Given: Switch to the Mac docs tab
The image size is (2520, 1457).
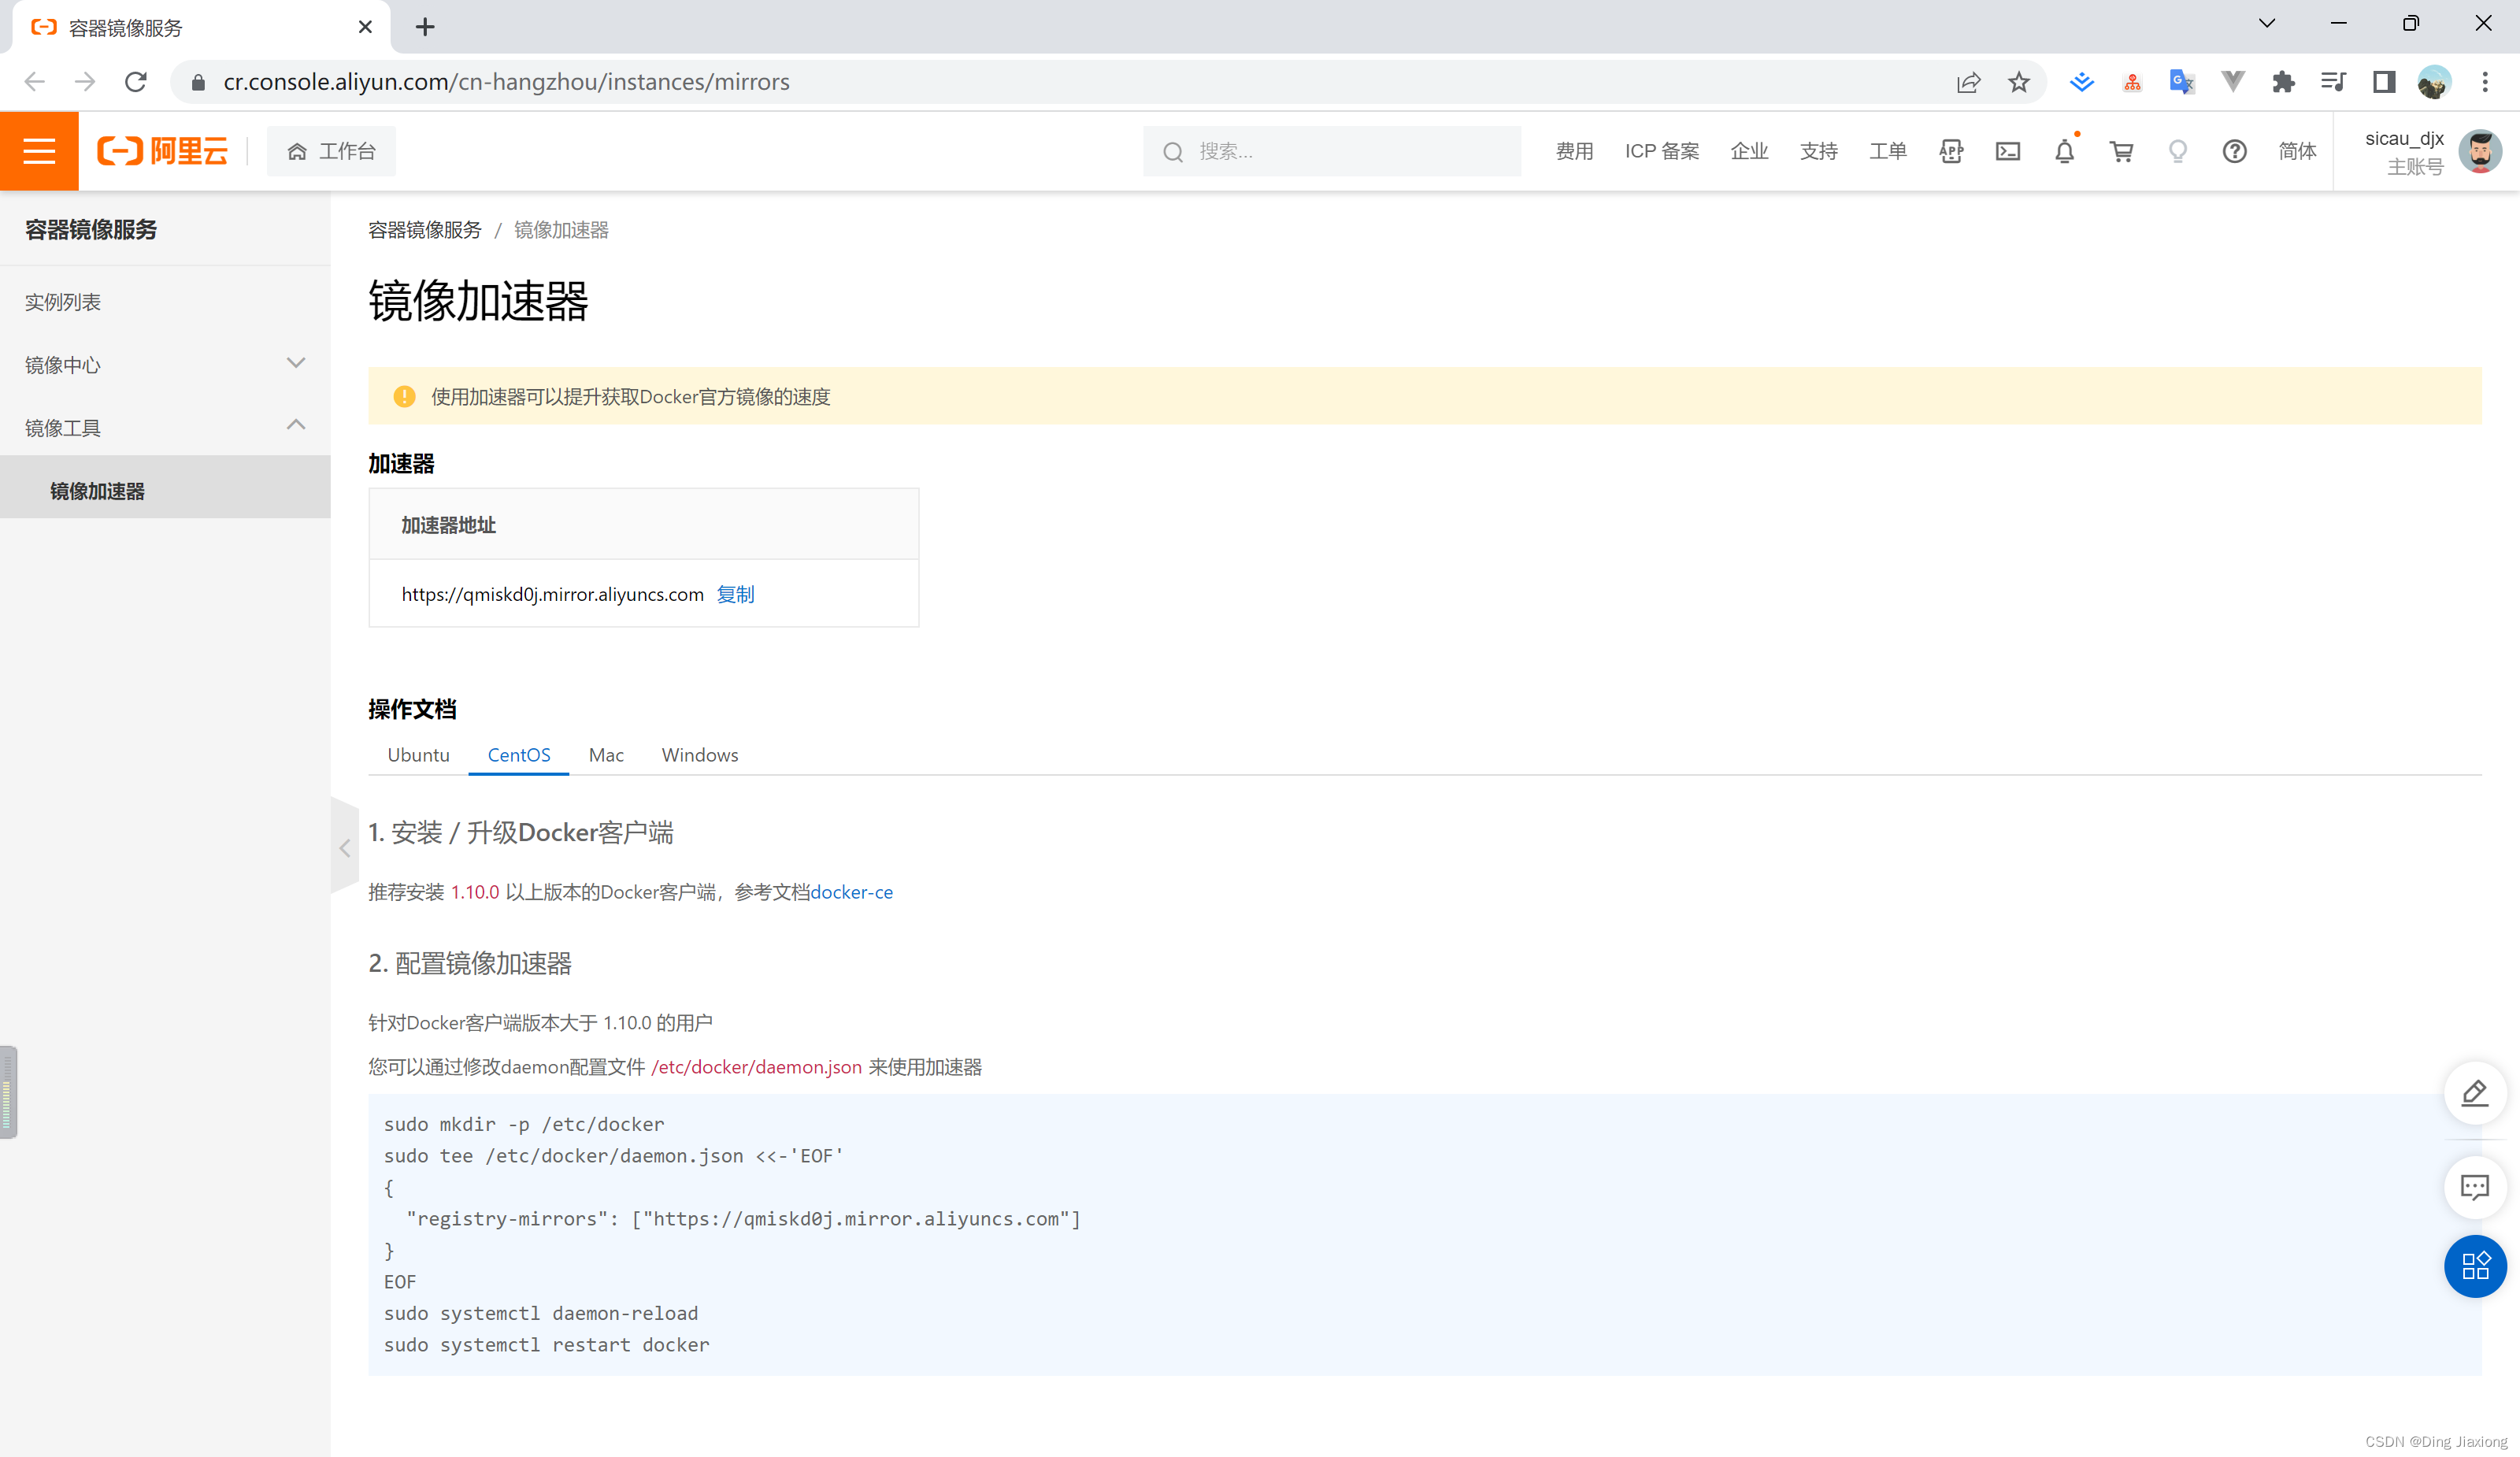Looking at the screenshot, I should [x=606, y=755].
